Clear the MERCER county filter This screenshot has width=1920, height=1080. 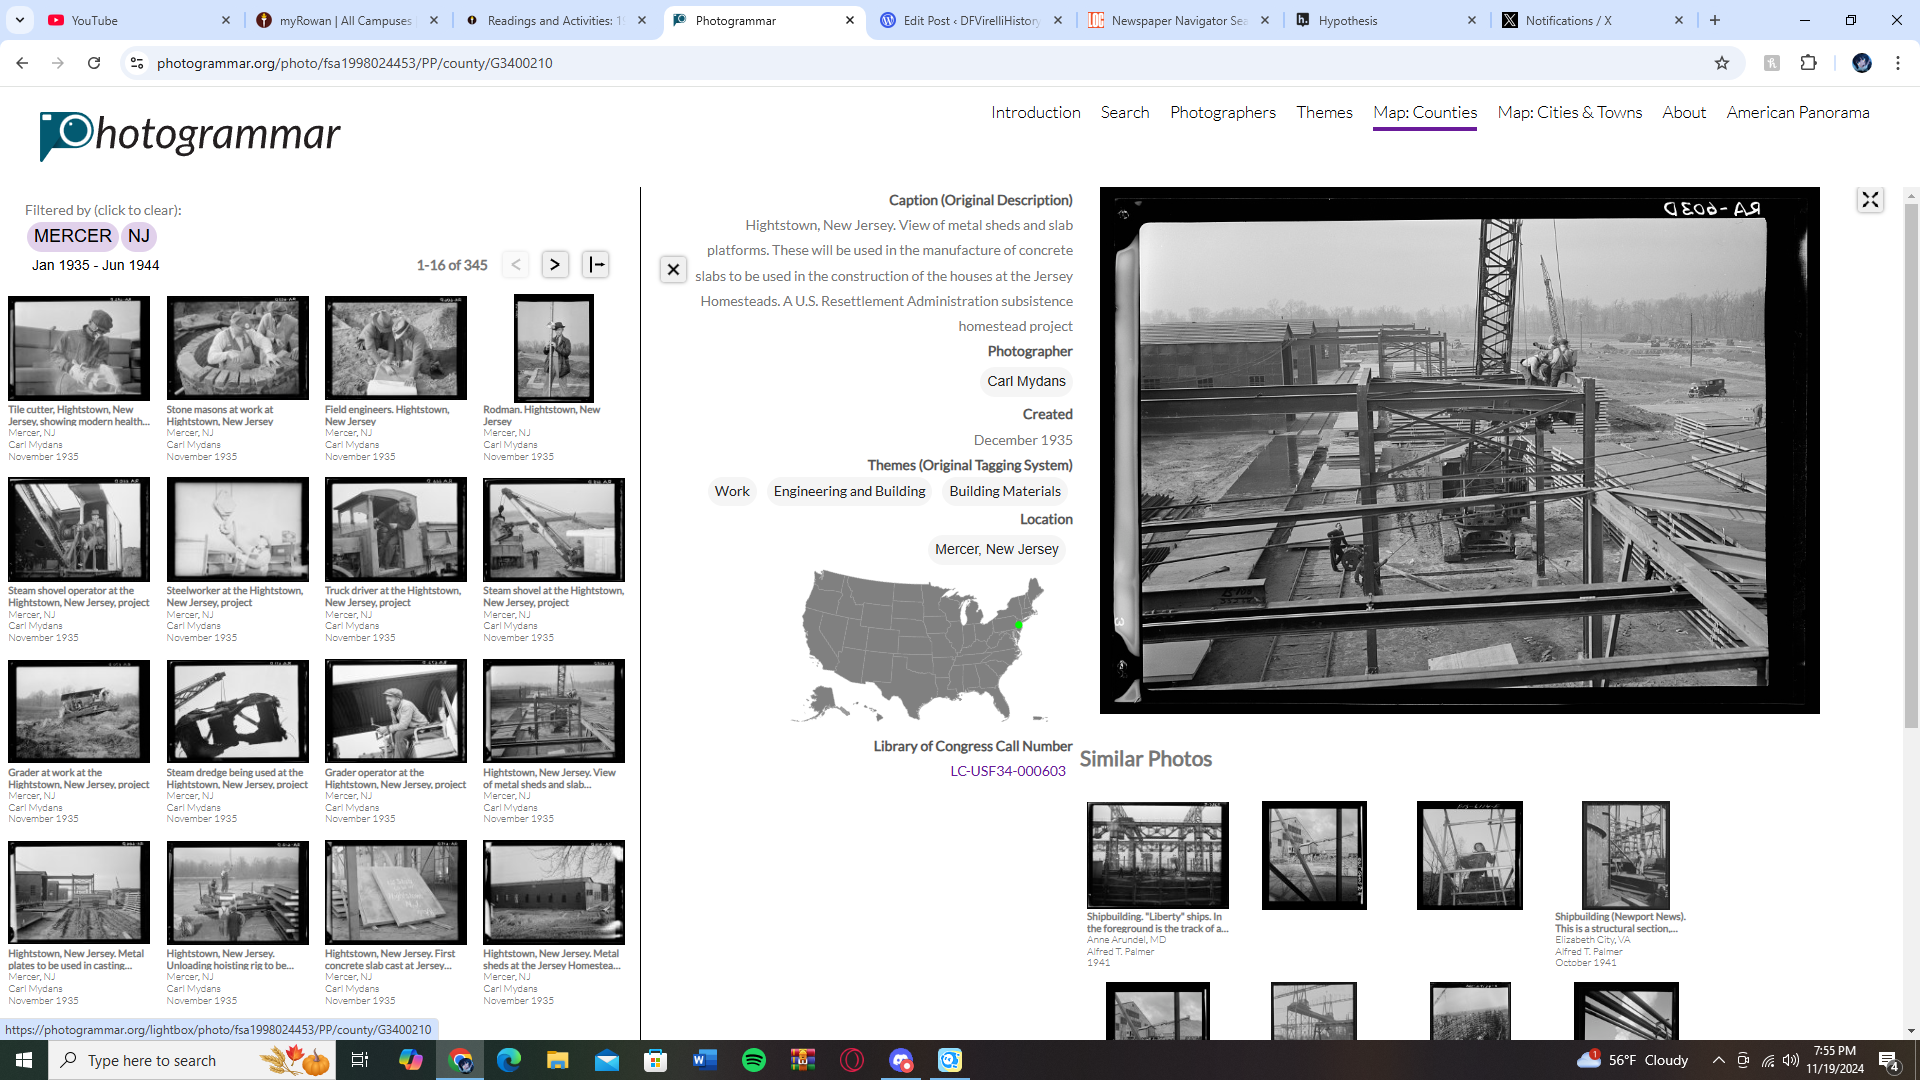73,236
